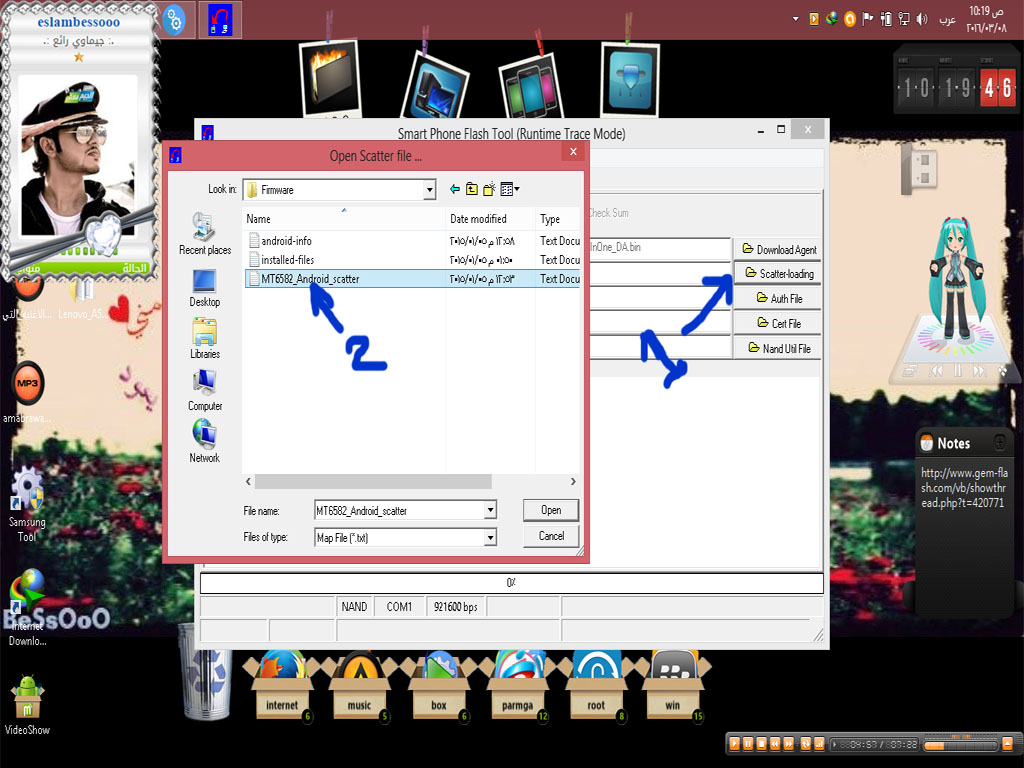This screenshot has width=1024, height=768.
Task: Go up one folder level
Action: point(472,189)
